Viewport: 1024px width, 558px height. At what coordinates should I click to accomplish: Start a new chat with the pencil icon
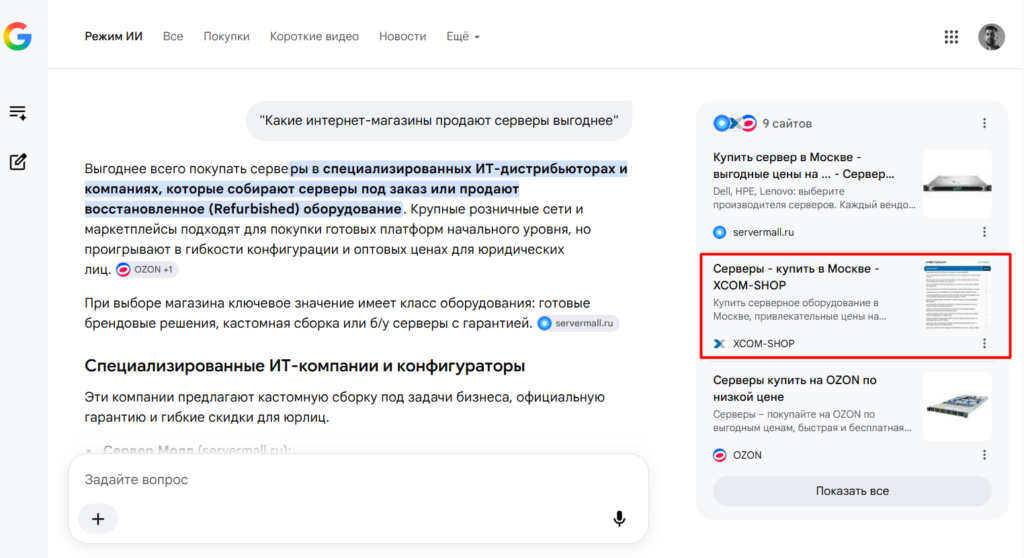click(18, 161)
